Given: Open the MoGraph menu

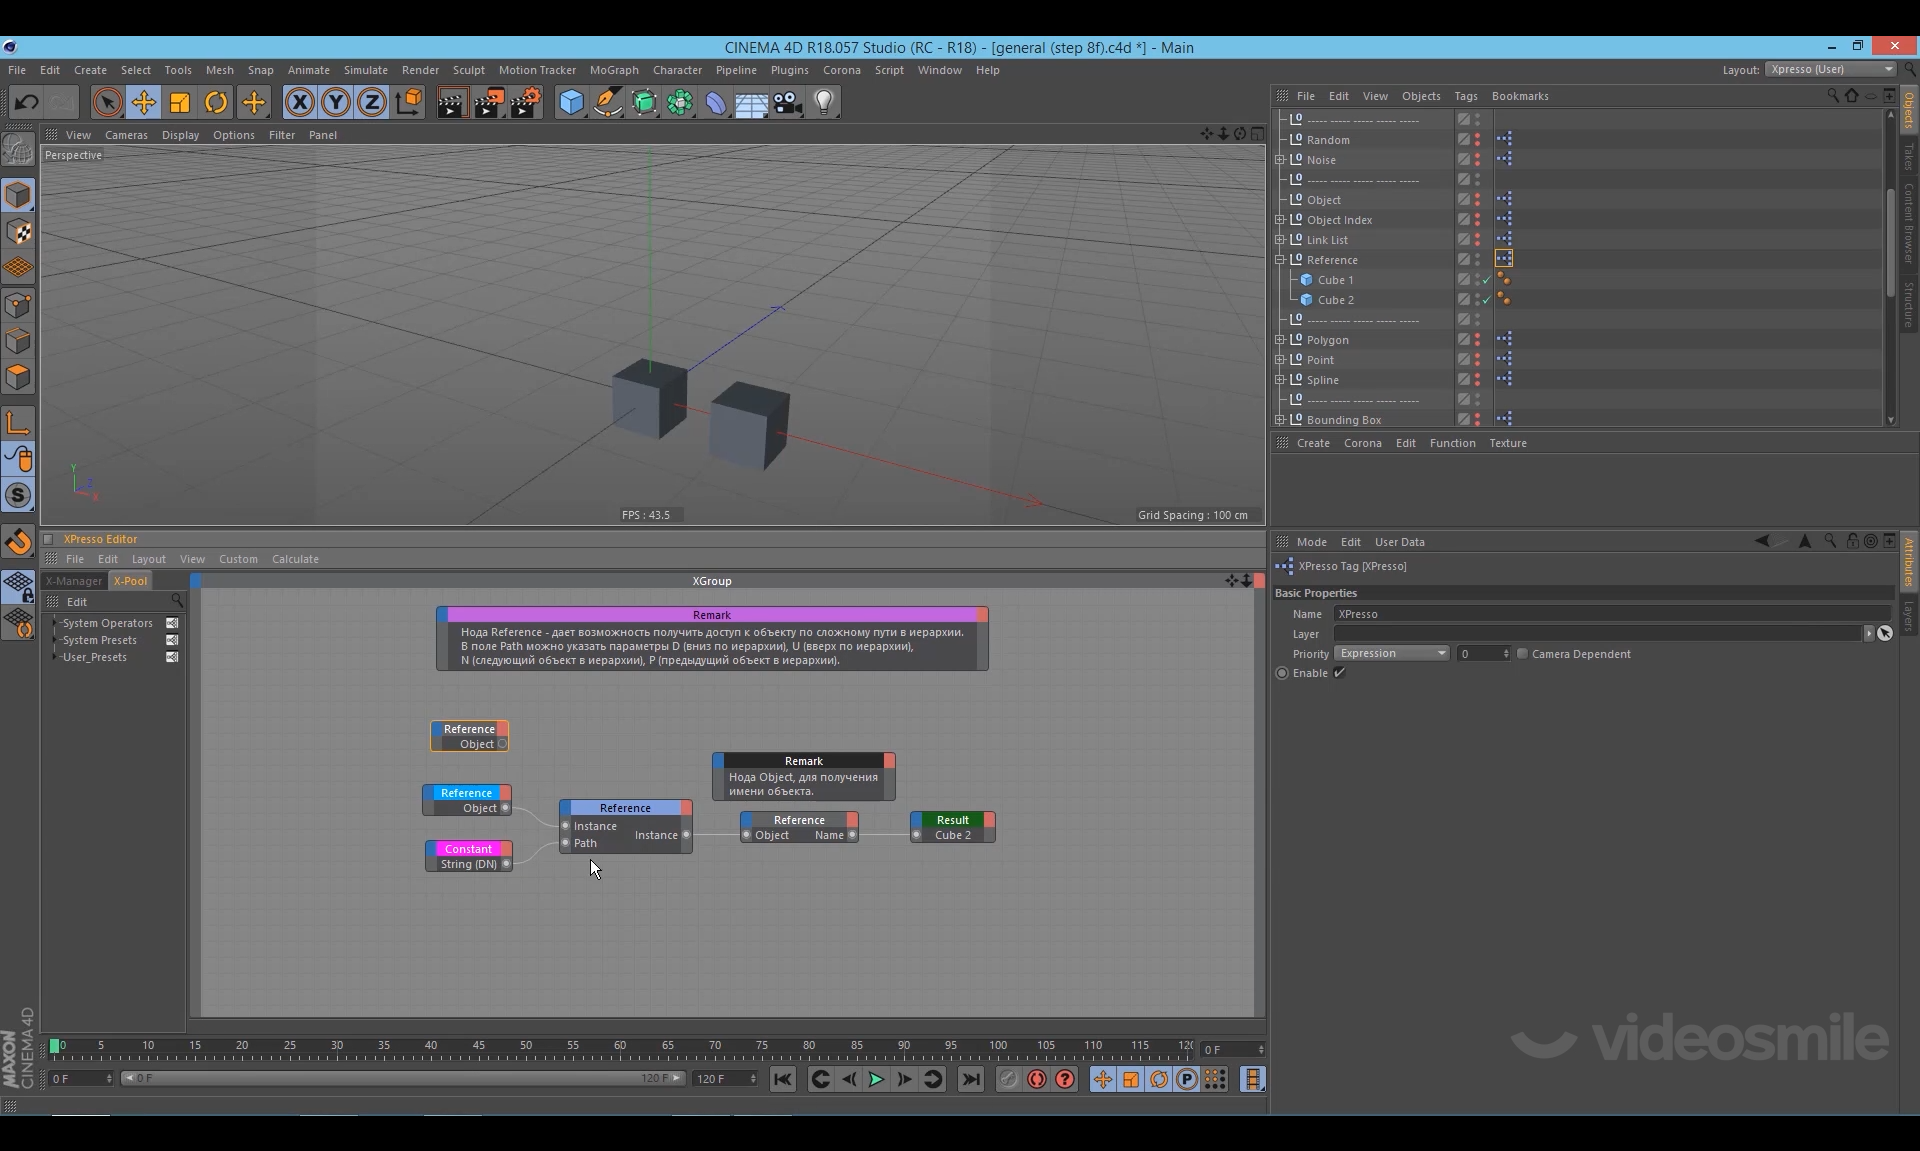Looking at the screenshot, I should 613,70.
